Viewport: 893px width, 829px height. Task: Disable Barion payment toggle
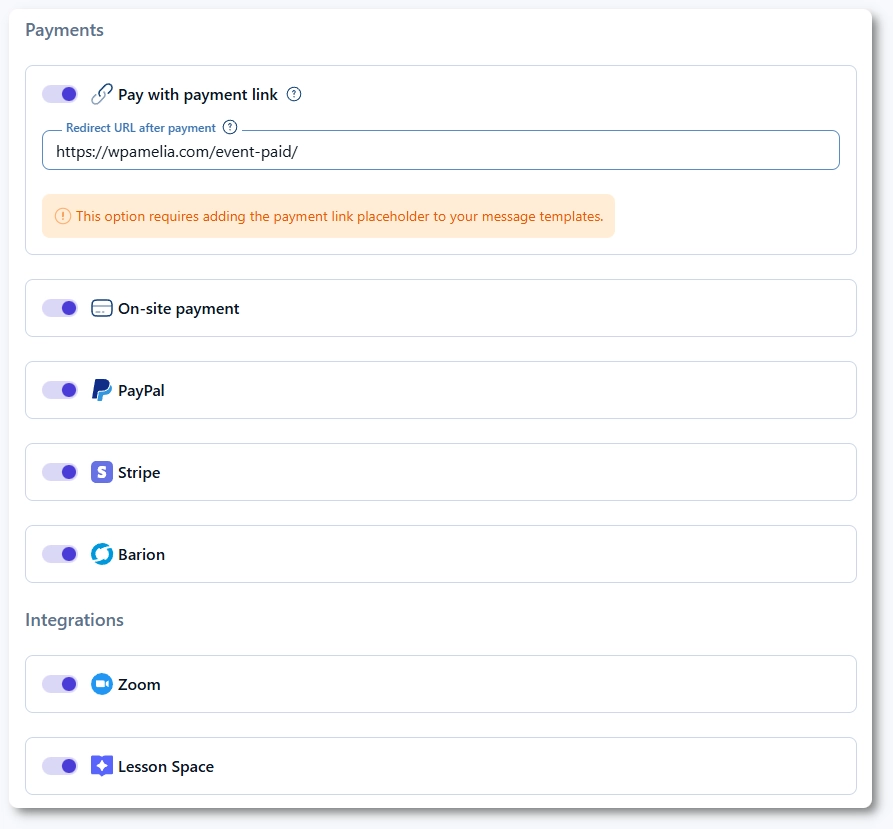point(60,554)
